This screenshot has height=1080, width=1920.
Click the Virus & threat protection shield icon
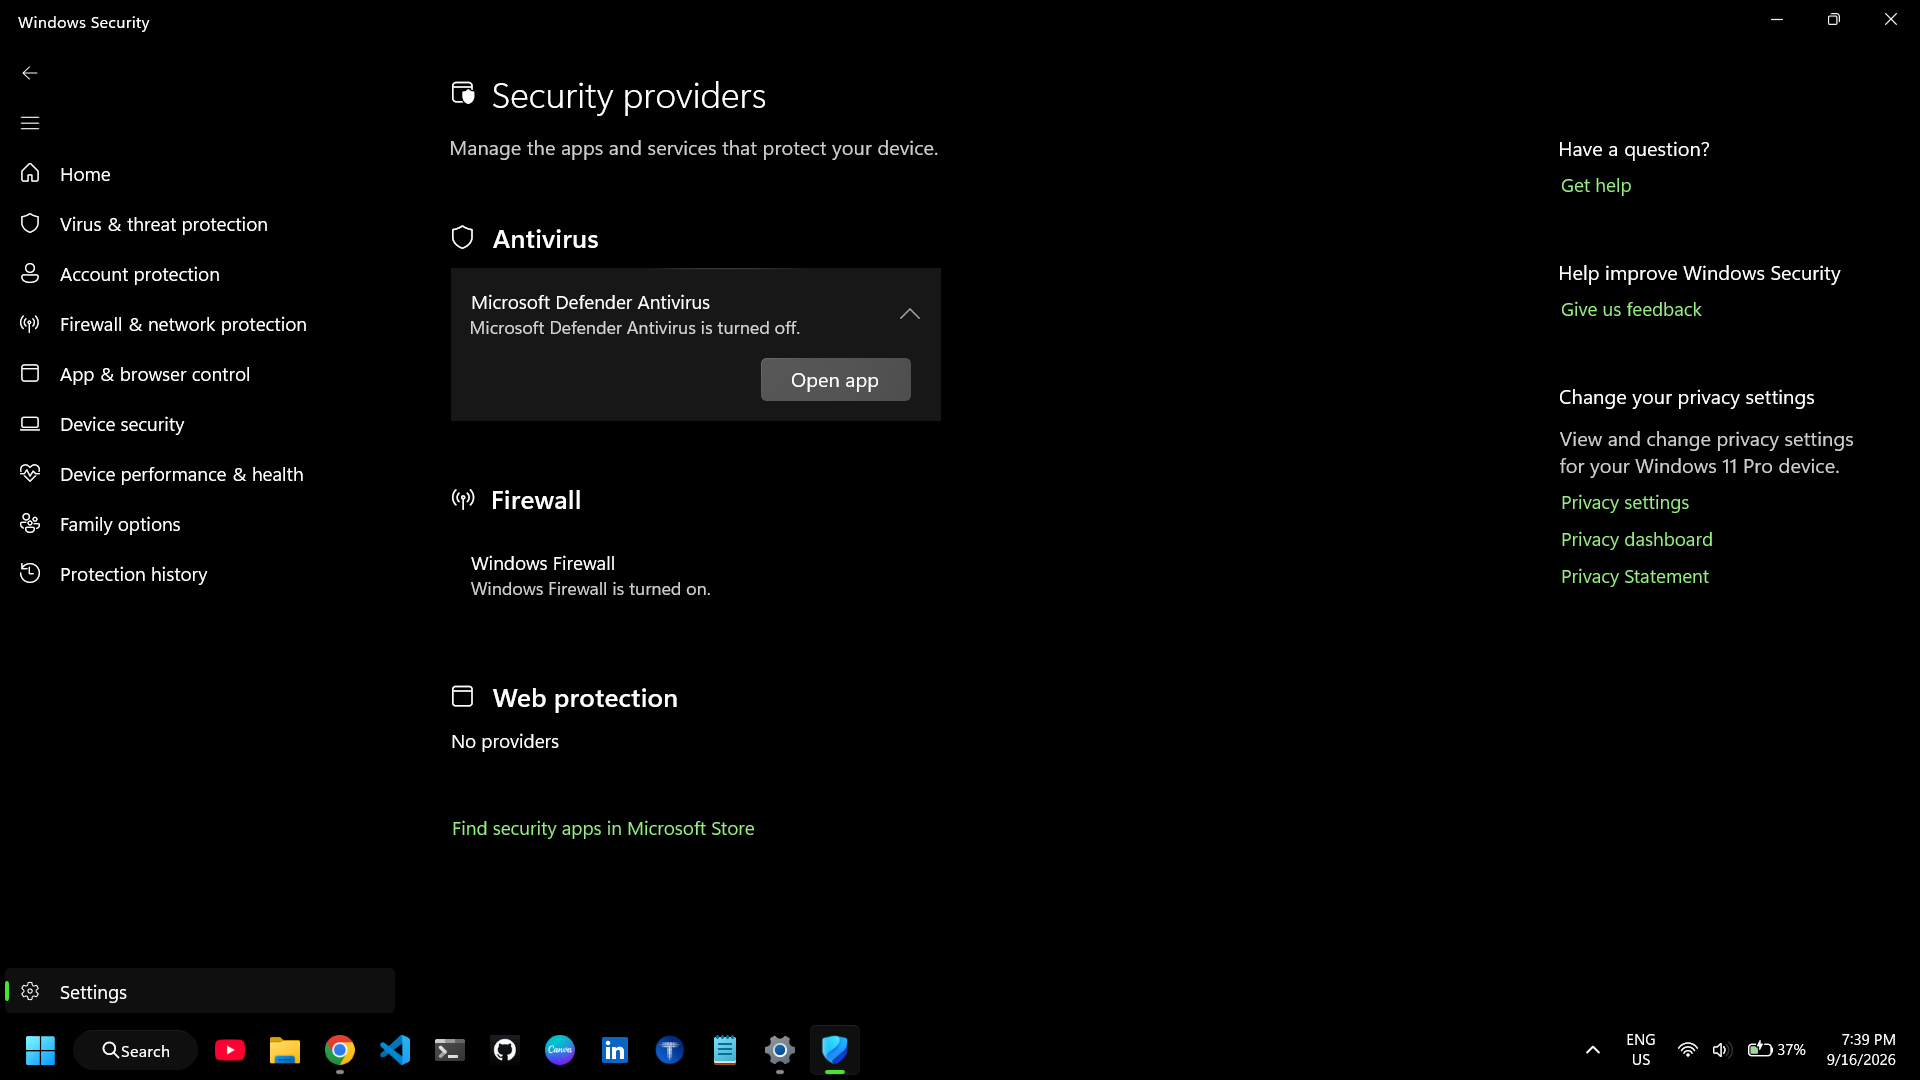pos(30,223)
